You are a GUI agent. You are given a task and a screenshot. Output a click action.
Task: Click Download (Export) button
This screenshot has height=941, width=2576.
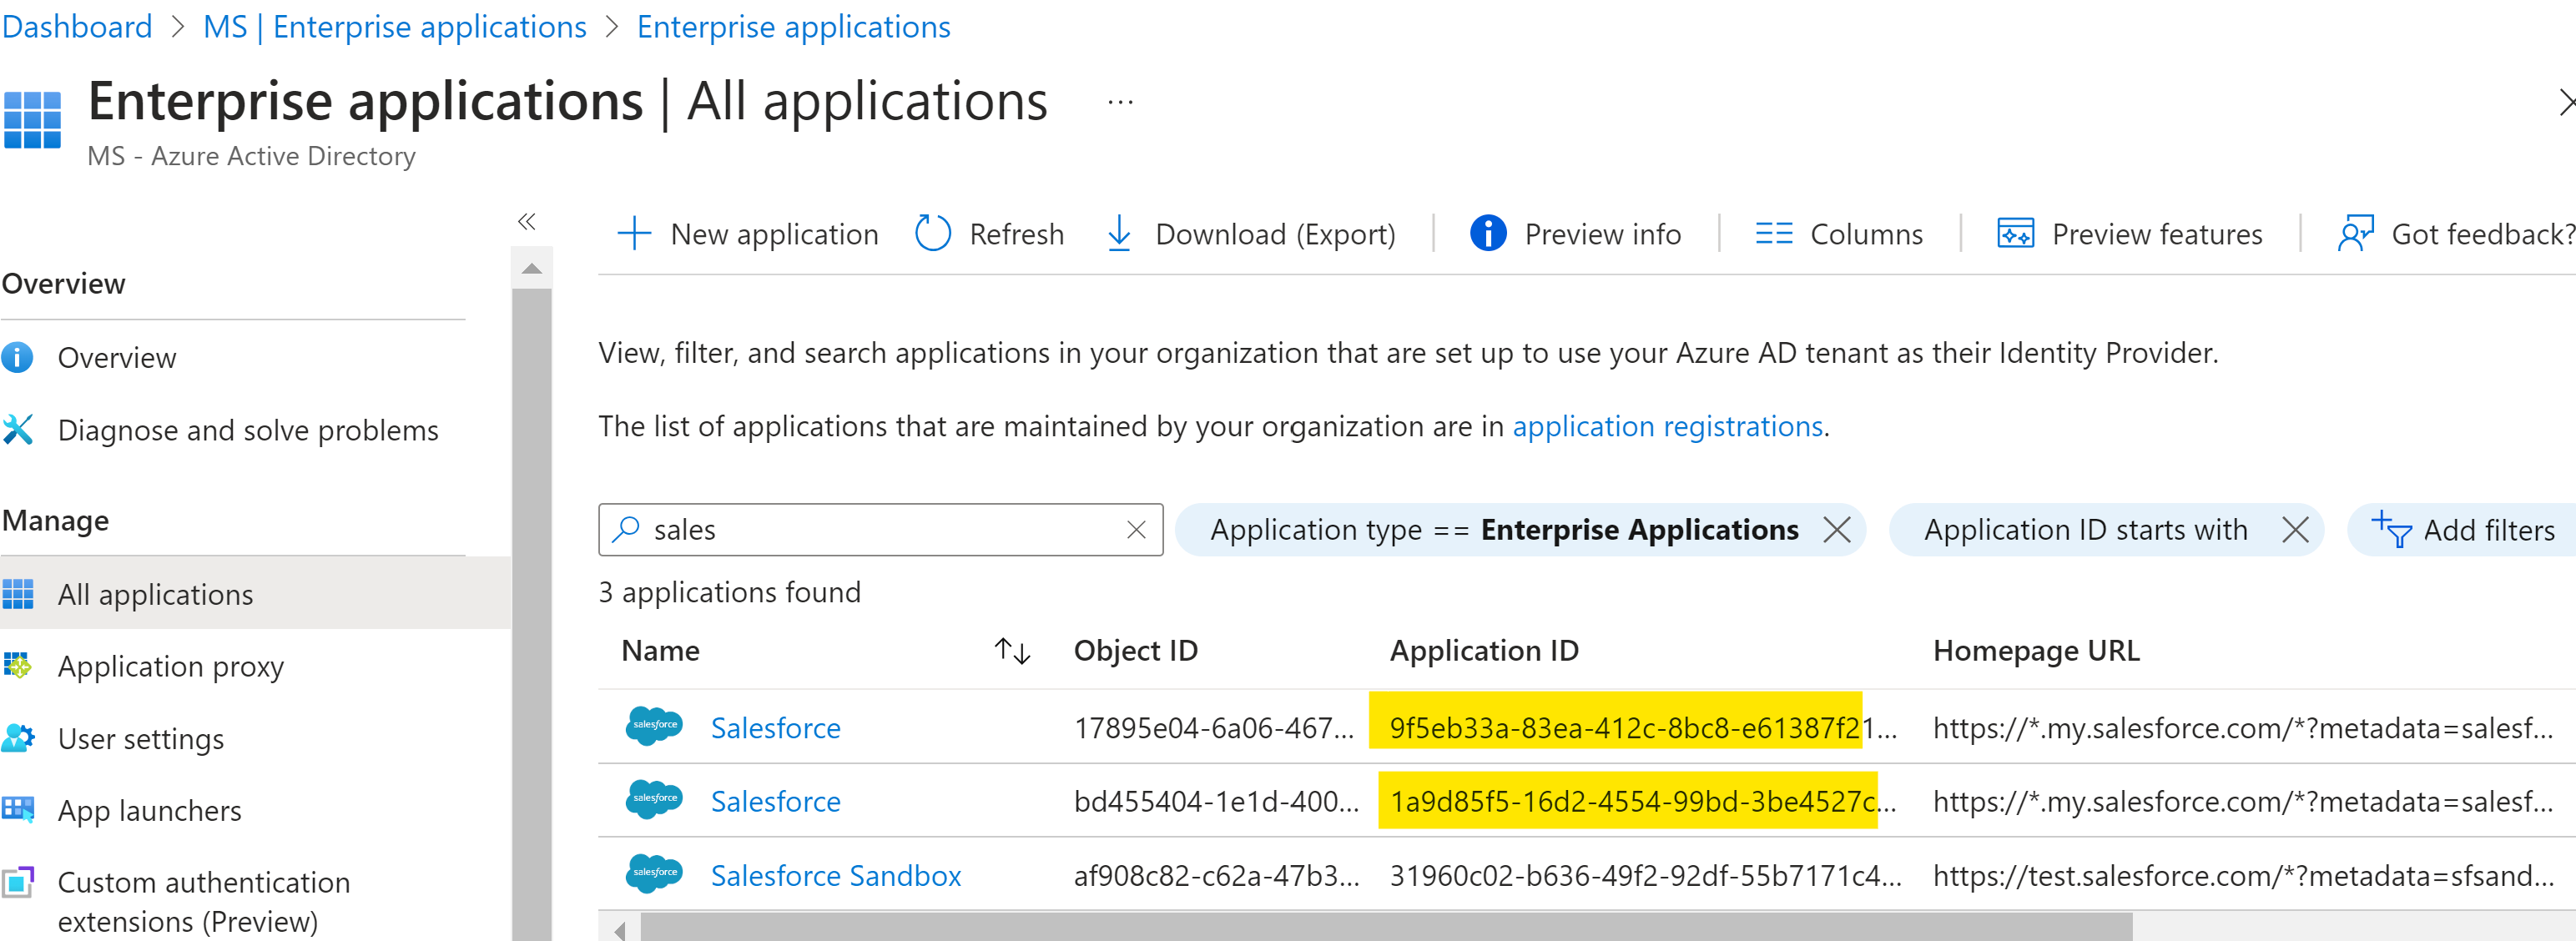[1251, 234]
